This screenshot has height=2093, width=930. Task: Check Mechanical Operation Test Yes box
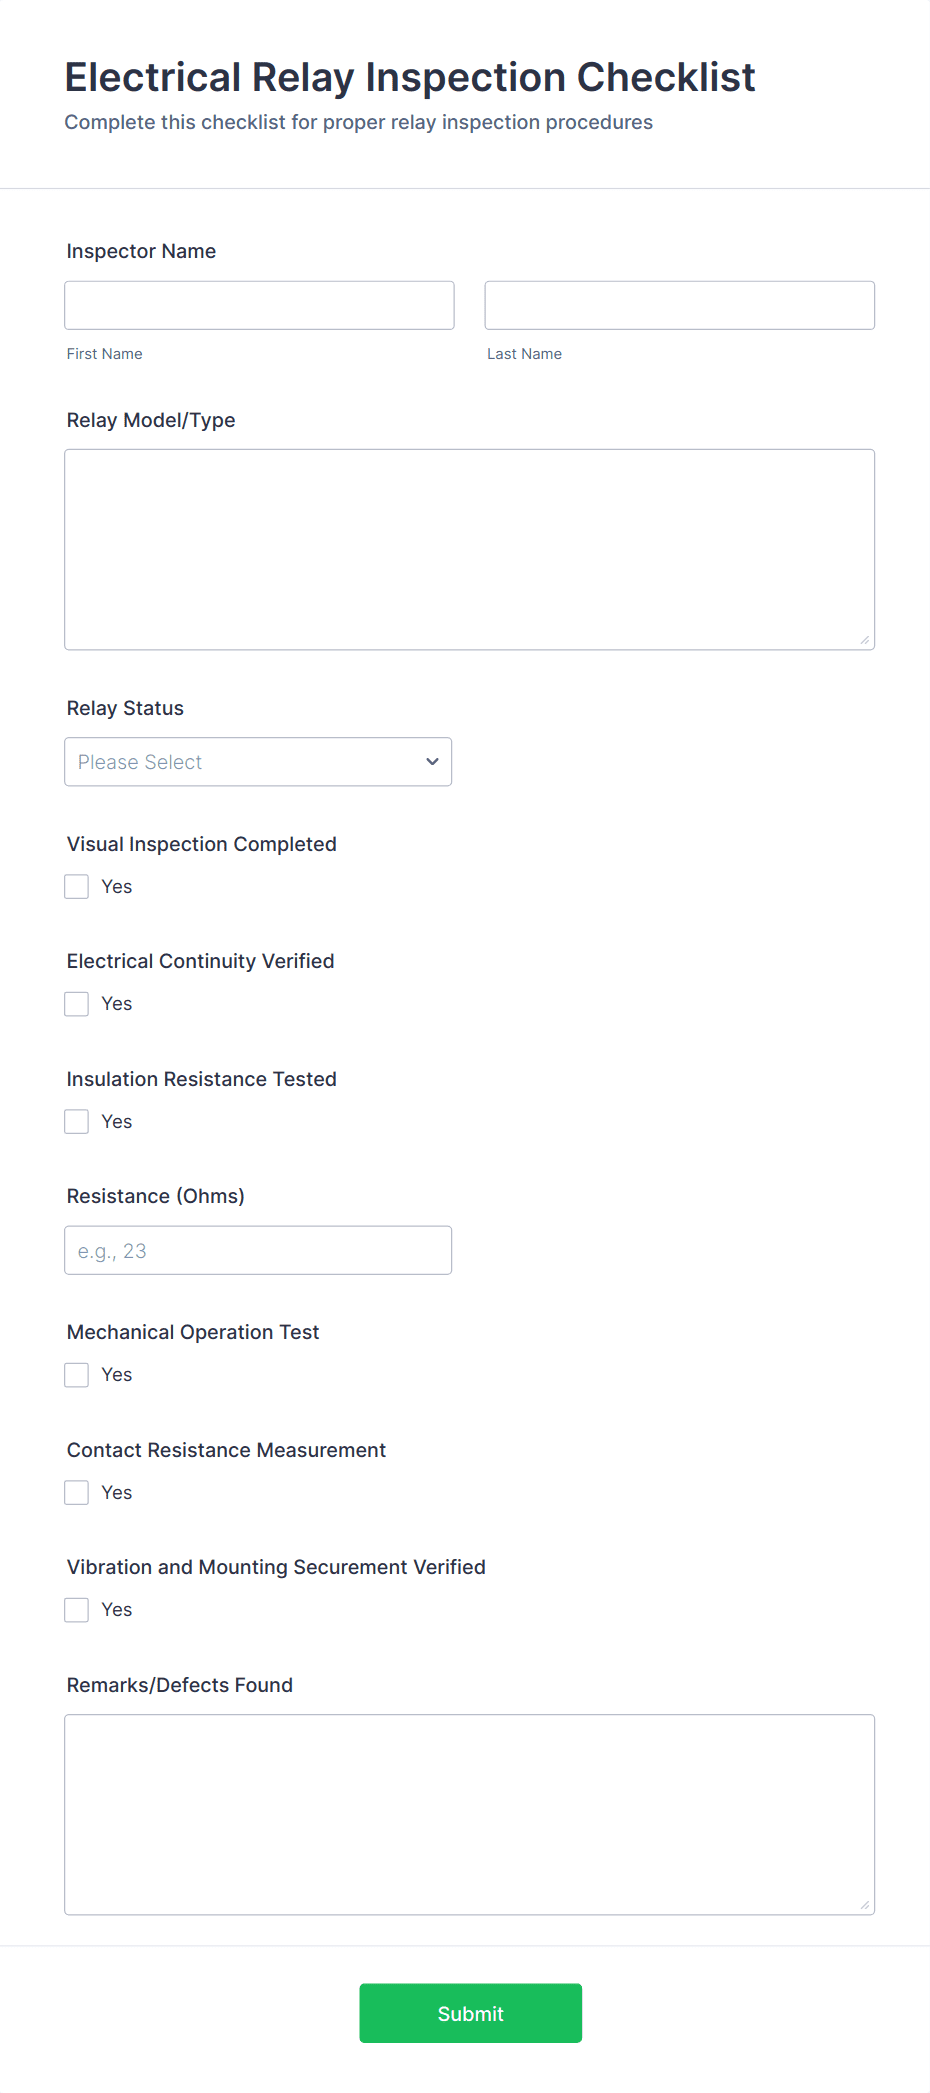[x=77, y=1375]
